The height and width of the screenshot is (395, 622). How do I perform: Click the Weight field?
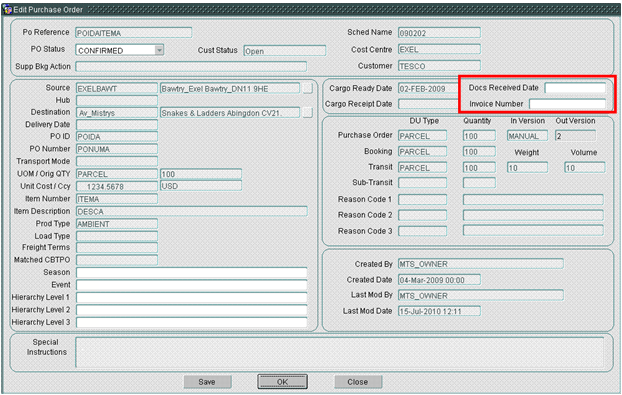(x=527, y=167)
